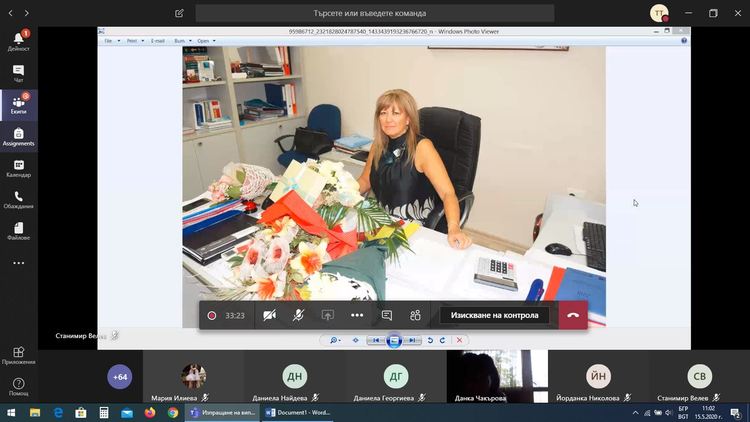Screen dimensions: 750x422
Task: Toggle the camera in call toolbar
Action: 269,315
